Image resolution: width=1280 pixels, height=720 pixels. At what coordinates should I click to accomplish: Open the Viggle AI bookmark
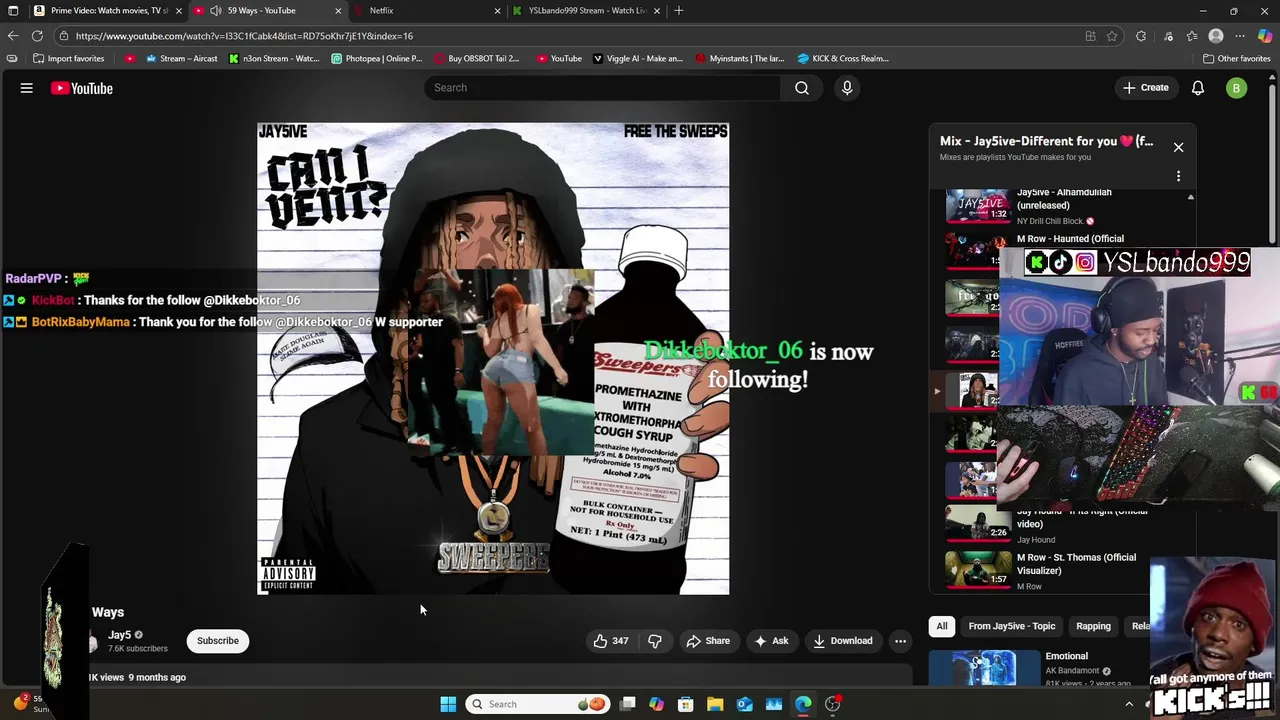coord(638,59)
